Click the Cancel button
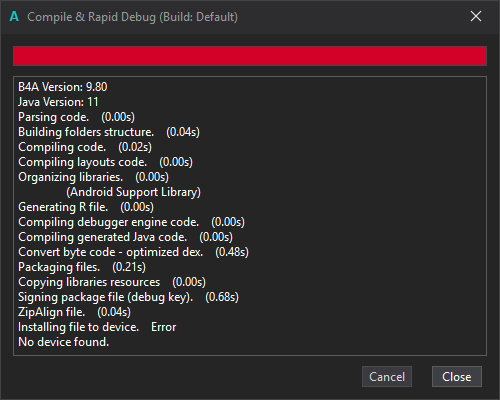500x400 pixels. tap(387, 377)
